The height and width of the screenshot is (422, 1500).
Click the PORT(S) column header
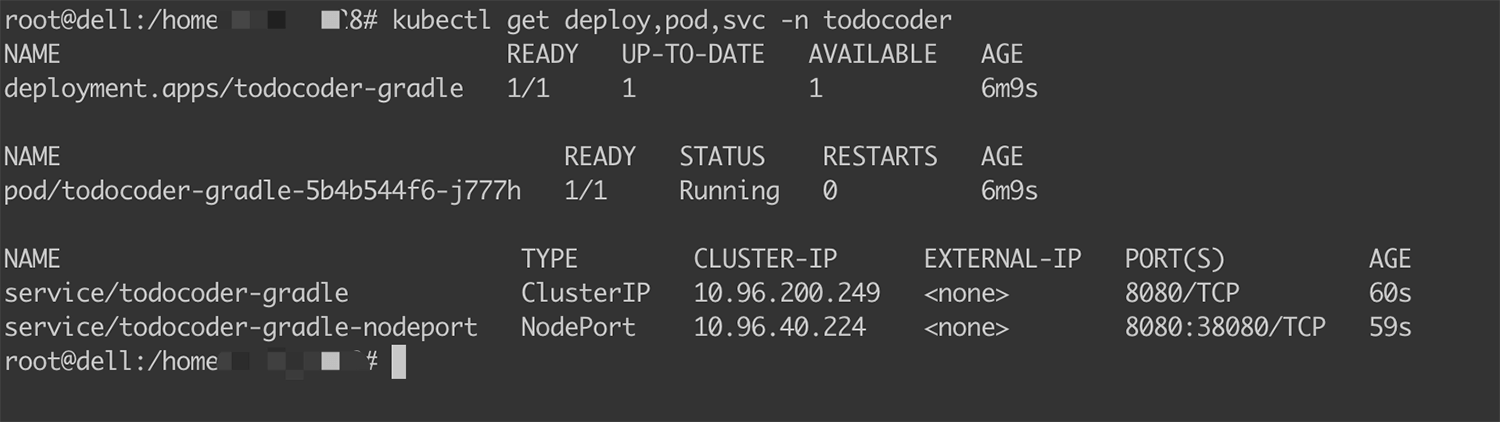(x=1175, y=259)
